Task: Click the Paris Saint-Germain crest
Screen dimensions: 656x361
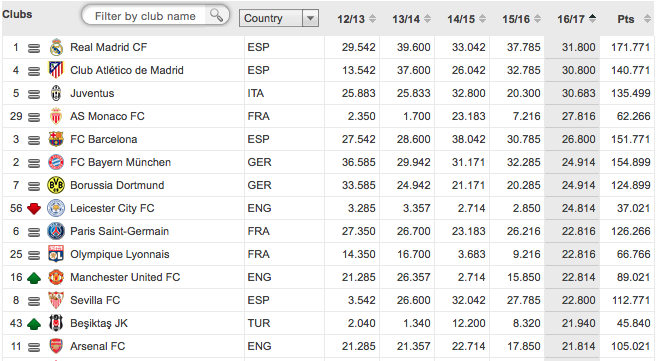Action: (x=56, y=231)
